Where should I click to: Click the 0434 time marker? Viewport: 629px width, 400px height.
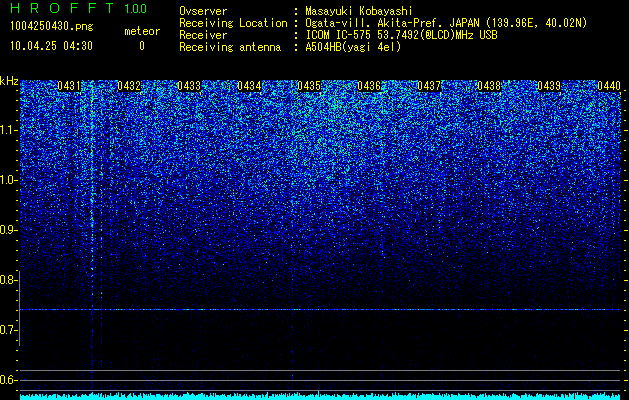point(249,86)
